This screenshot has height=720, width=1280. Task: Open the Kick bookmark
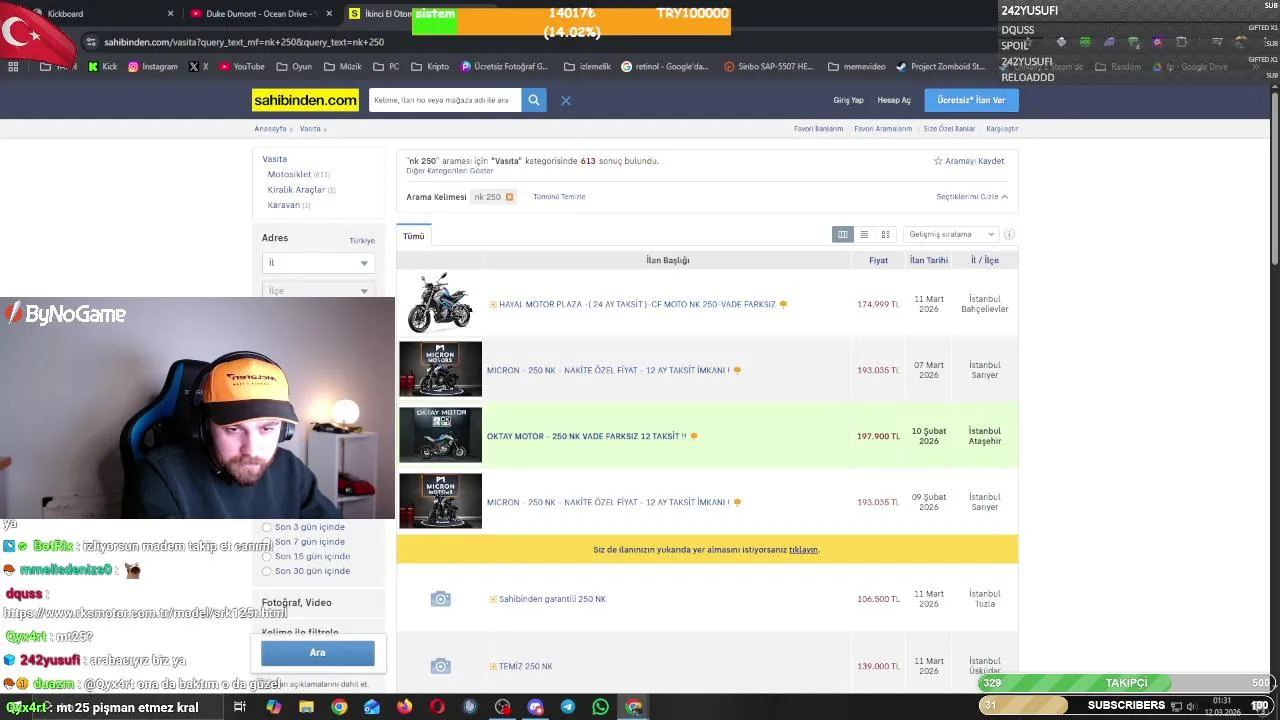click(x=103, y=67)
